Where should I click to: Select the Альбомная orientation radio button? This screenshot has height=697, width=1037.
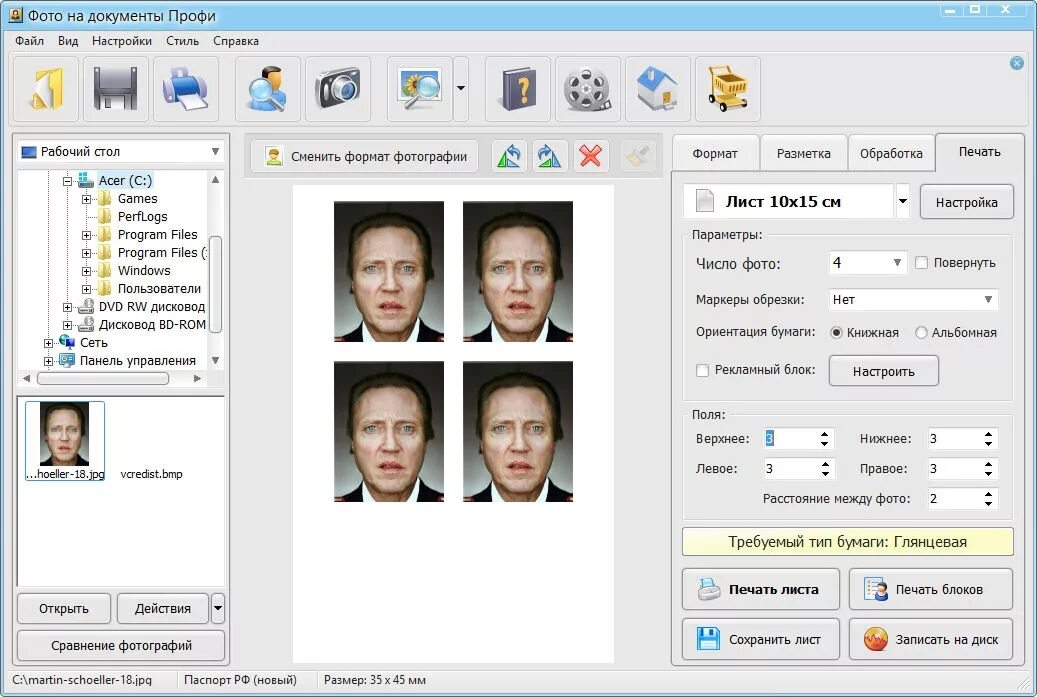coord(921,333)
